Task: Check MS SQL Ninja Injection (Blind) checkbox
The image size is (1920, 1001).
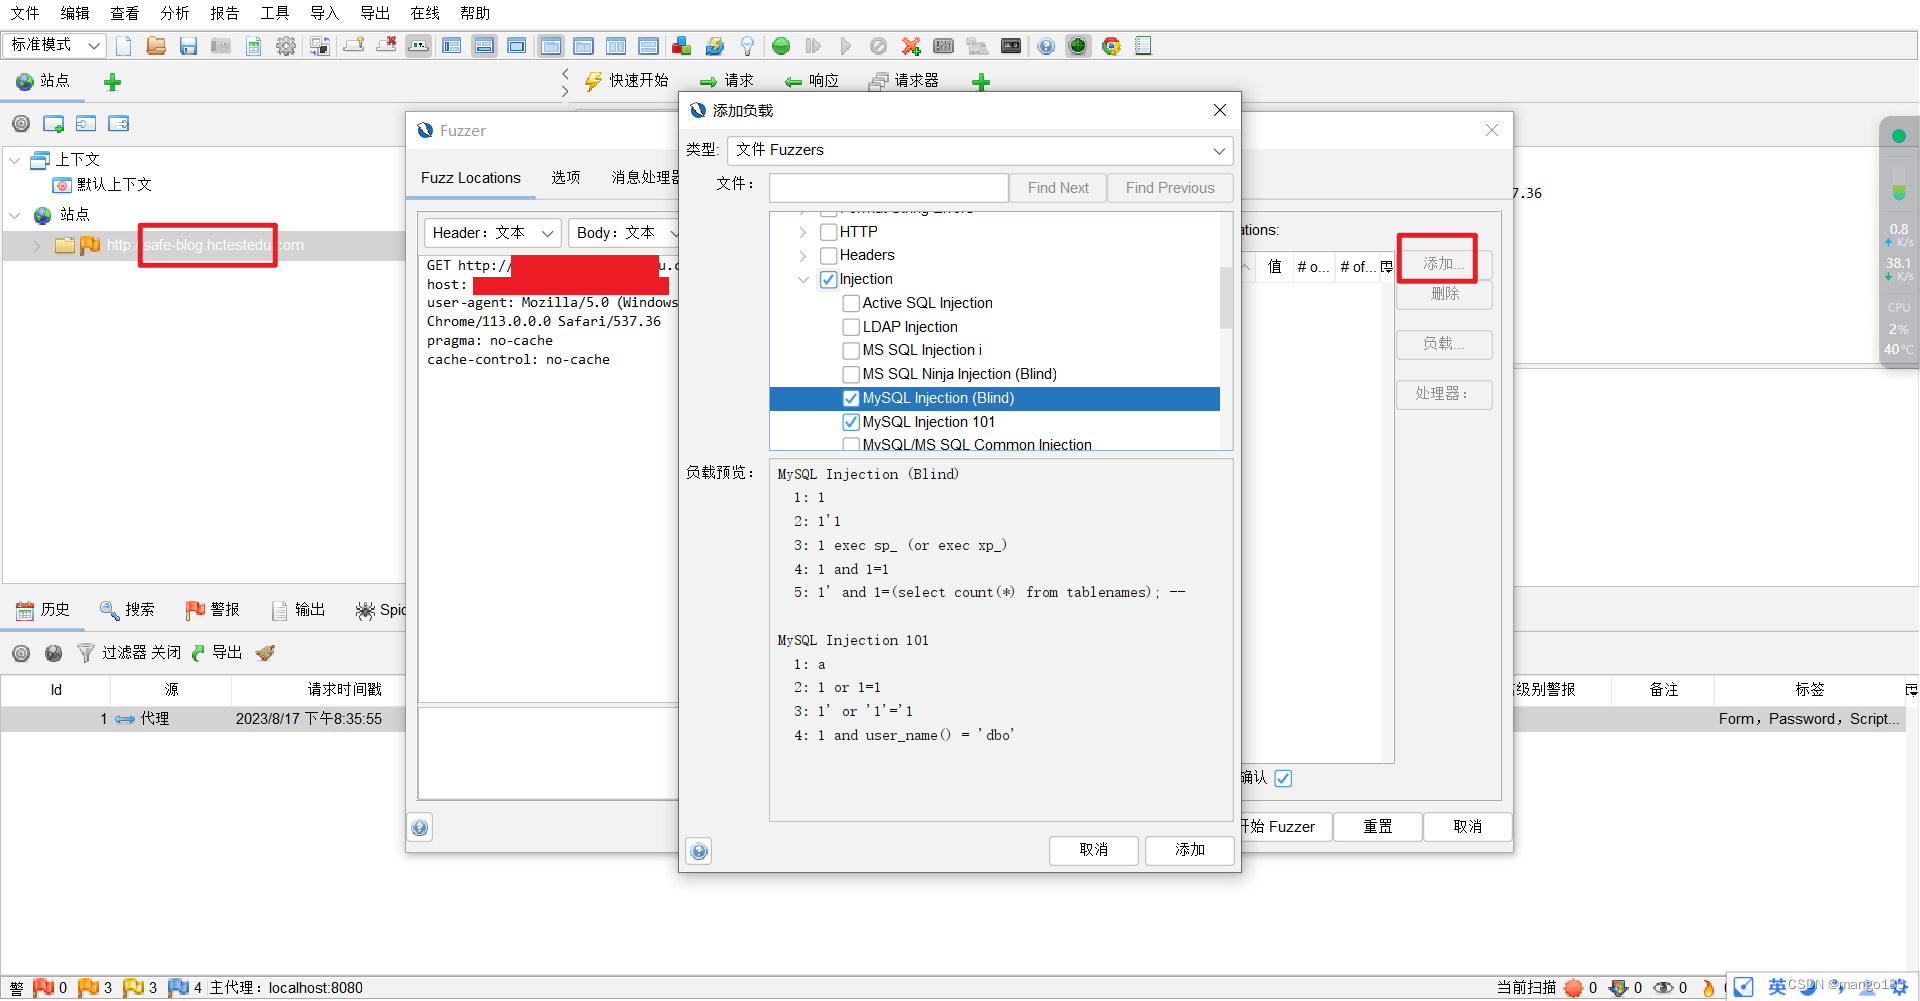Action: (x=851, y=375)
